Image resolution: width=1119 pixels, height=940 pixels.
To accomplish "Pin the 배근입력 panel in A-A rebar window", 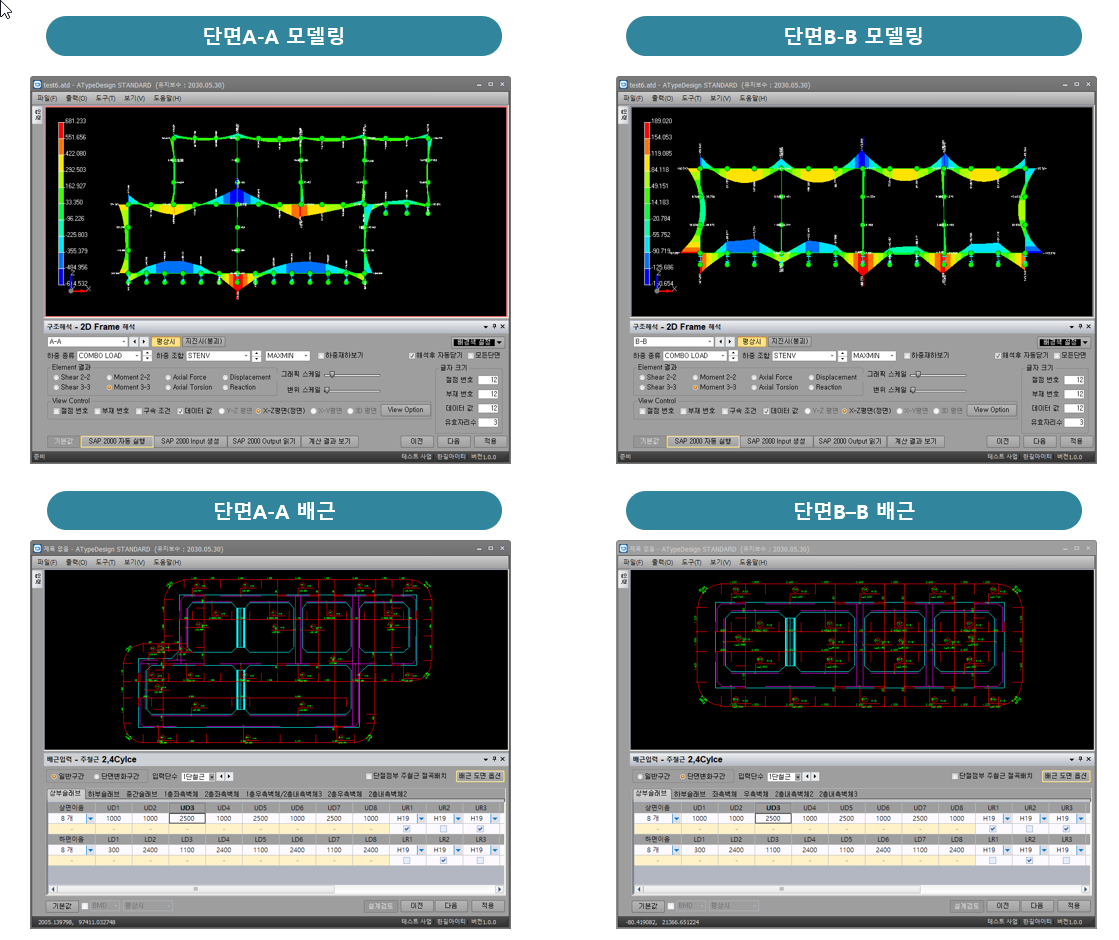I will point(495,759).
